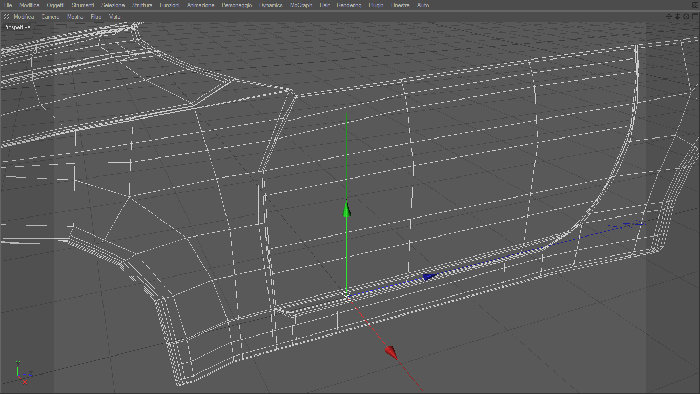The height and width of the screenshot is (394, 700).
Task: Open the viewport Vista menu
Action: pyautogui.click(x=115, y=17)
